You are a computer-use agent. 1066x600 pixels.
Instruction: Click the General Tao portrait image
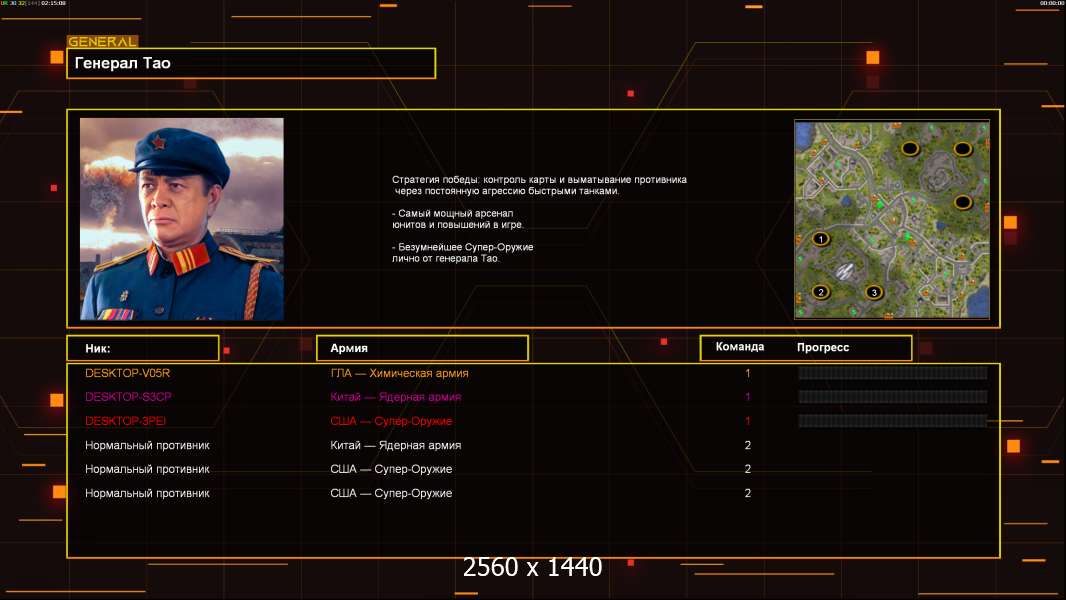pos(182,219)
